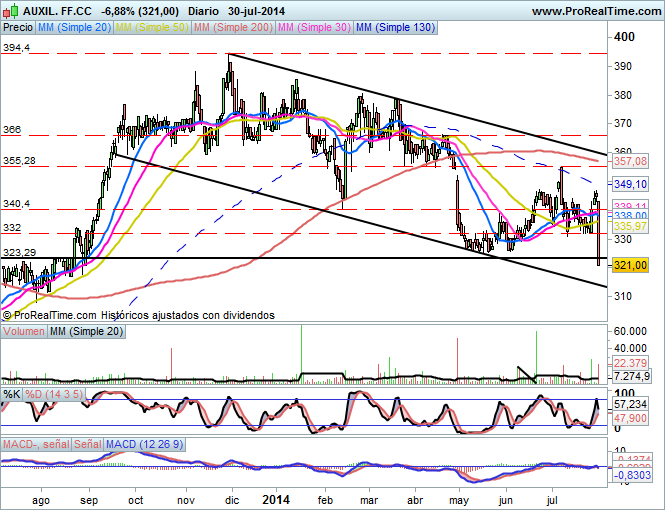The width and height of the screenshot is (665, 510).
Task: Click the jul month label on time axis
Action: coord(552,500)
